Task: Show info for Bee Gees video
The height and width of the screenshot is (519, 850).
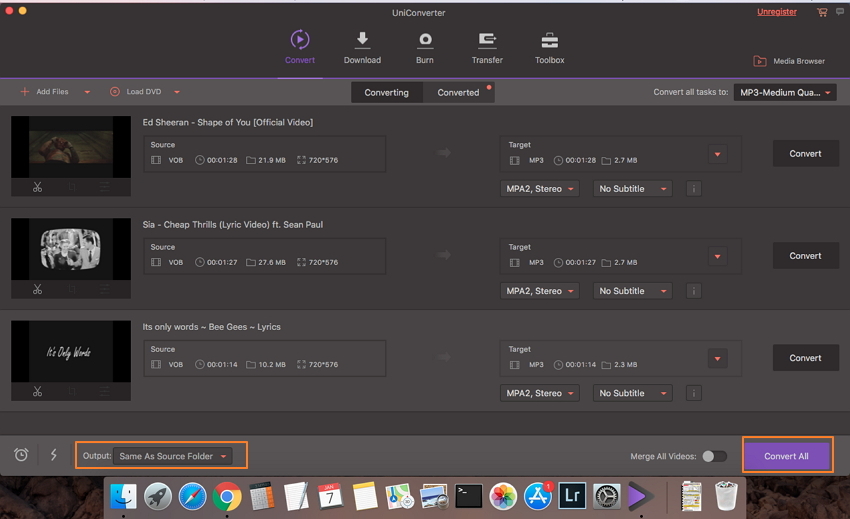Action: [x=694, y=393]
